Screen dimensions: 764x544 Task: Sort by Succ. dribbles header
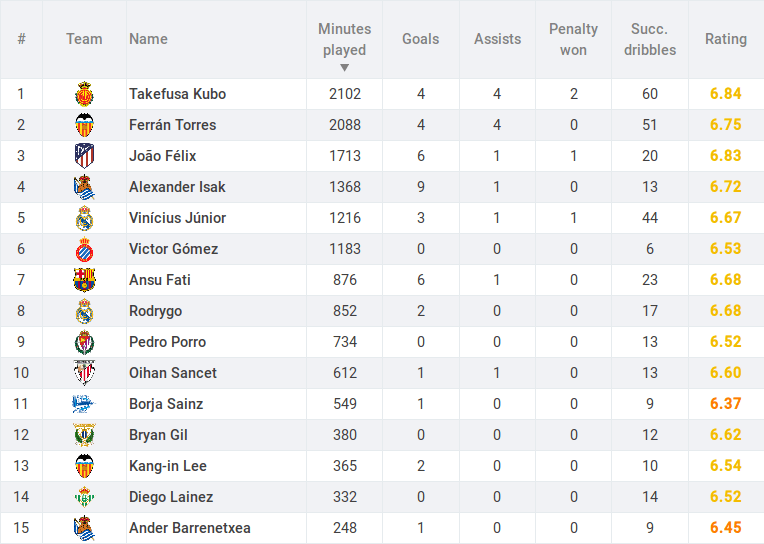click(650, 39)
